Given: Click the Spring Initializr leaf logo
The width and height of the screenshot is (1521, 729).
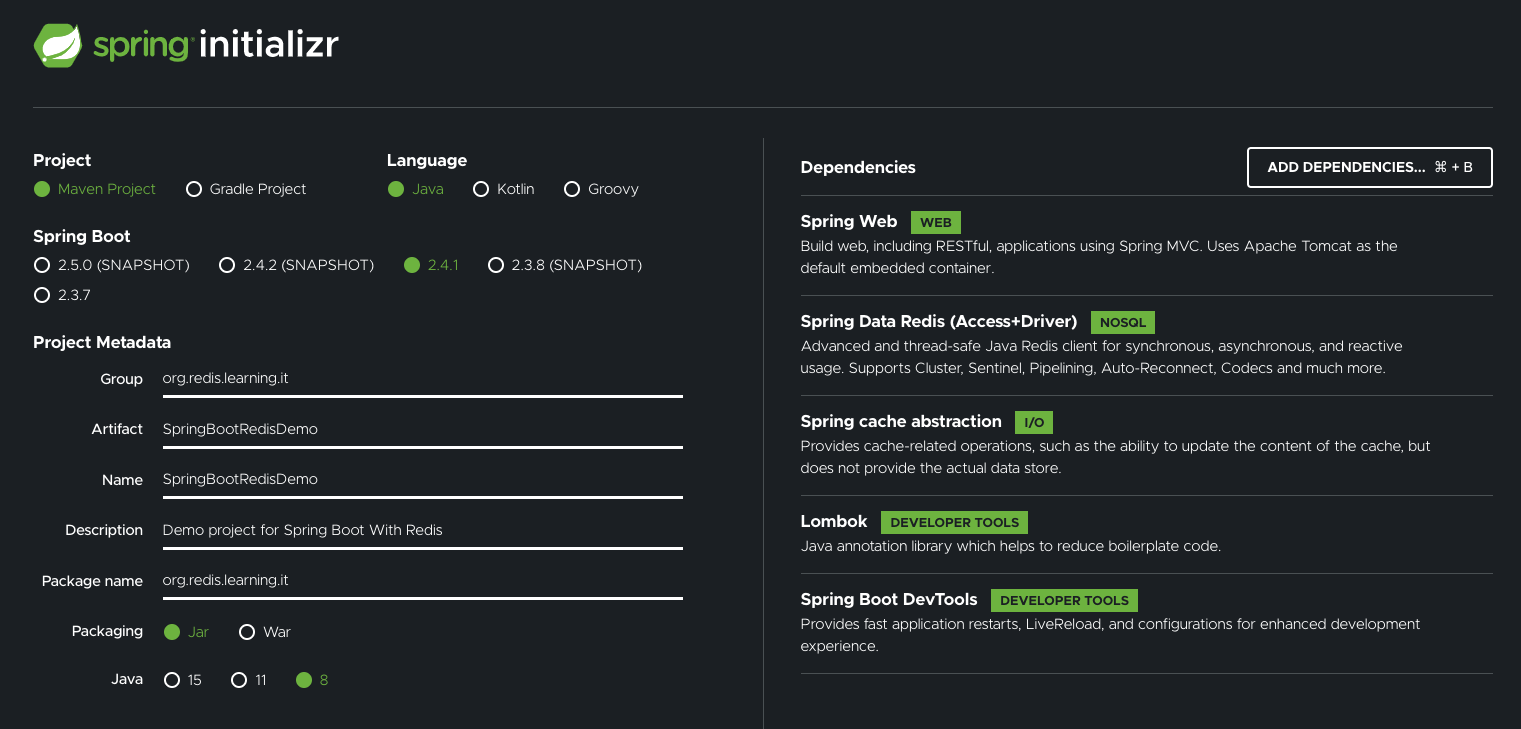Looking at the screenshot, I should click(58, 45).
